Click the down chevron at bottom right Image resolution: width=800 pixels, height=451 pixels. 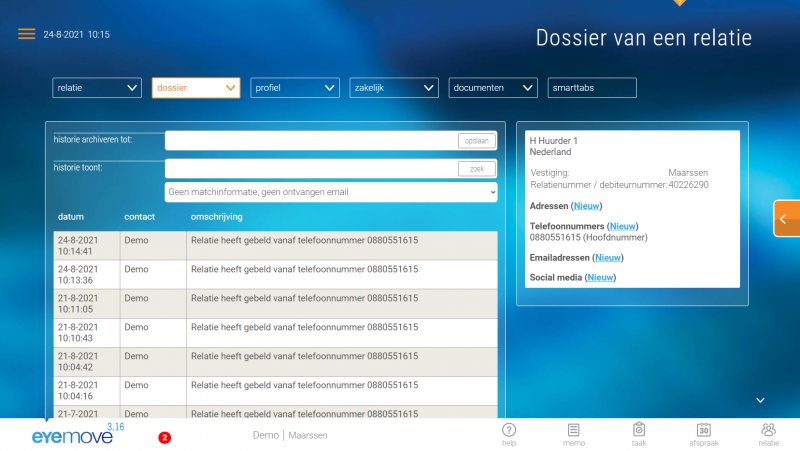(760, 400)
